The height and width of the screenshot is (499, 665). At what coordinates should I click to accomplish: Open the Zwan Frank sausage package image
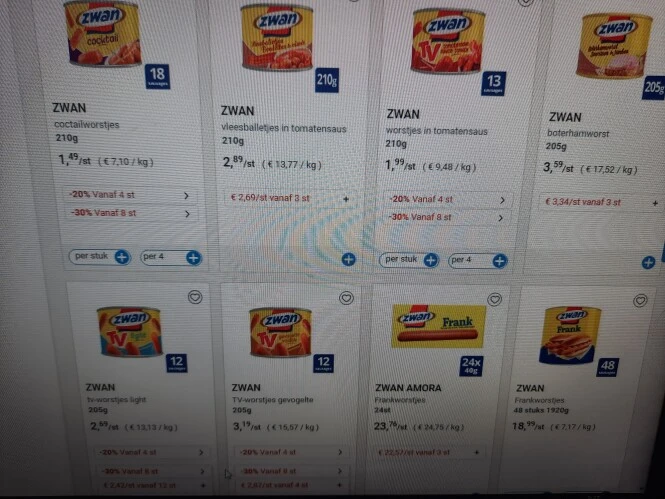(439, 326)
